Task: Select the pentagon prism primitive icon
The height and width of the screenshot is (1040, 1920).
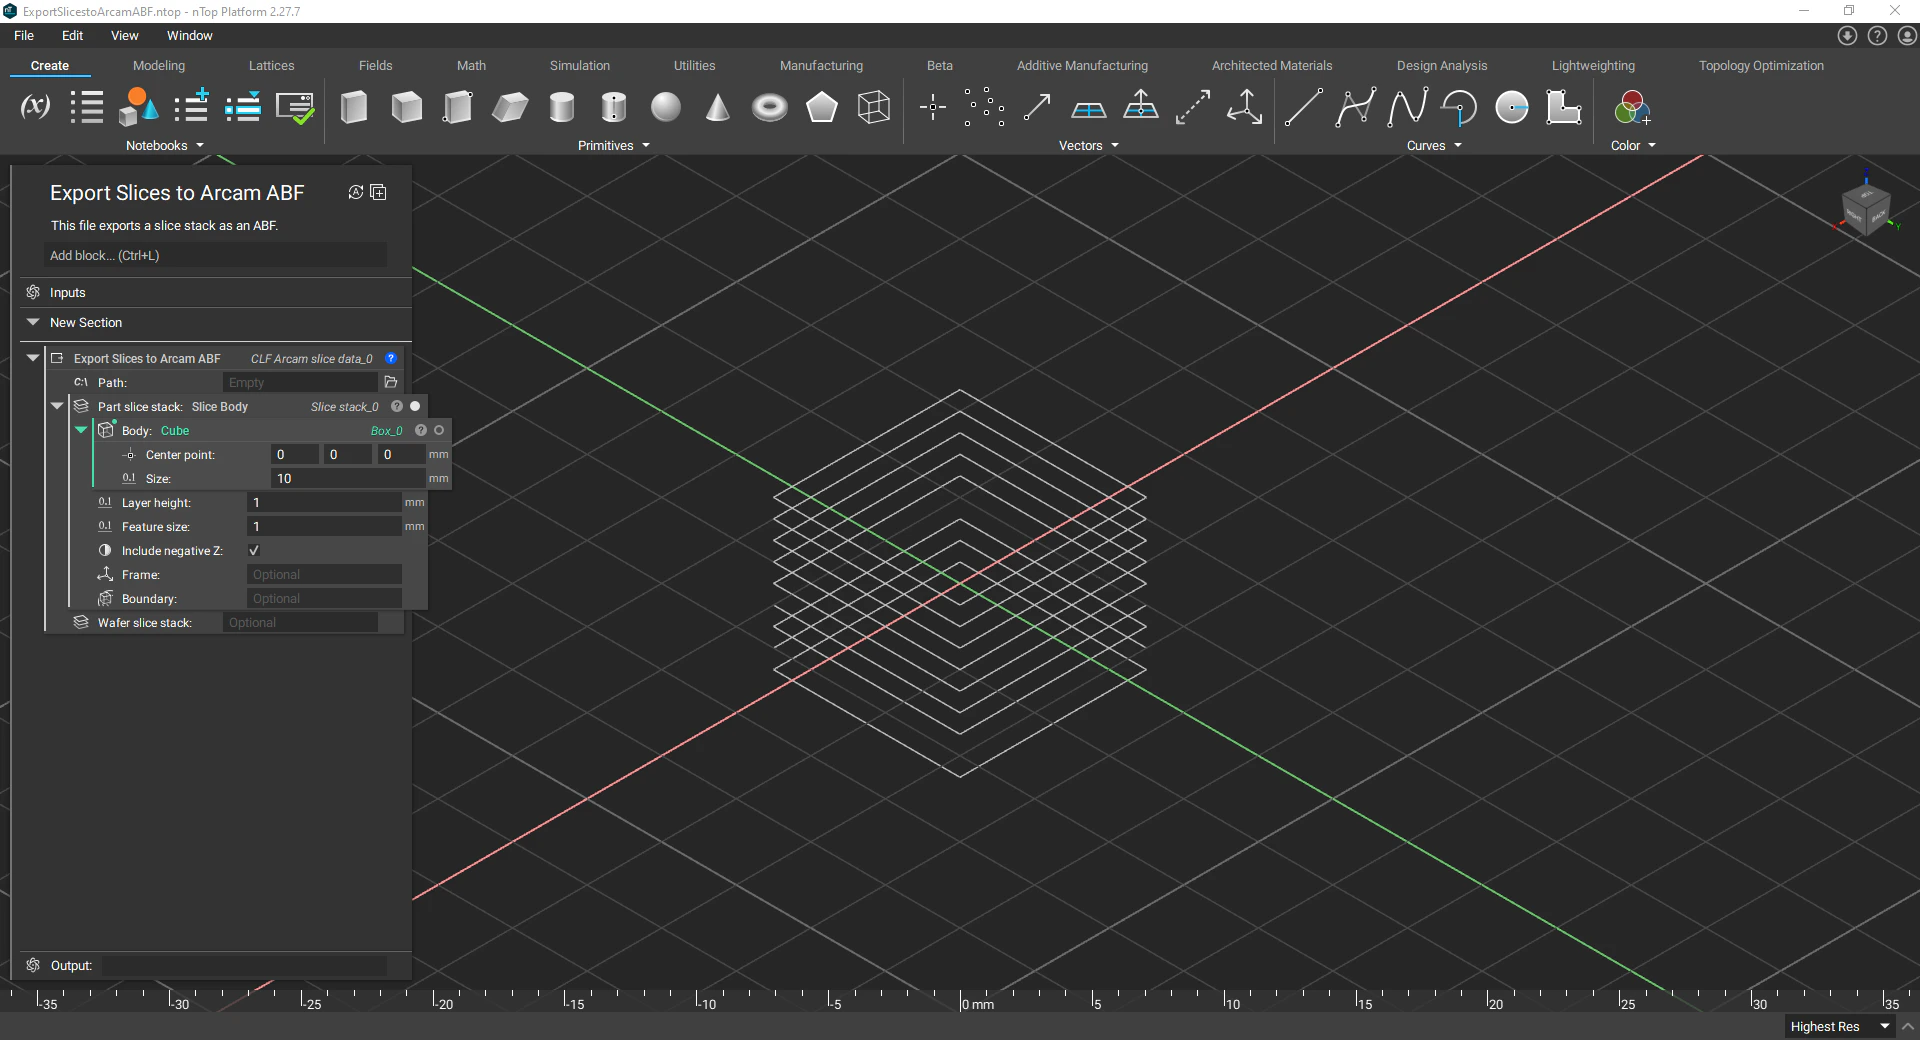Action: pos(822,107)
